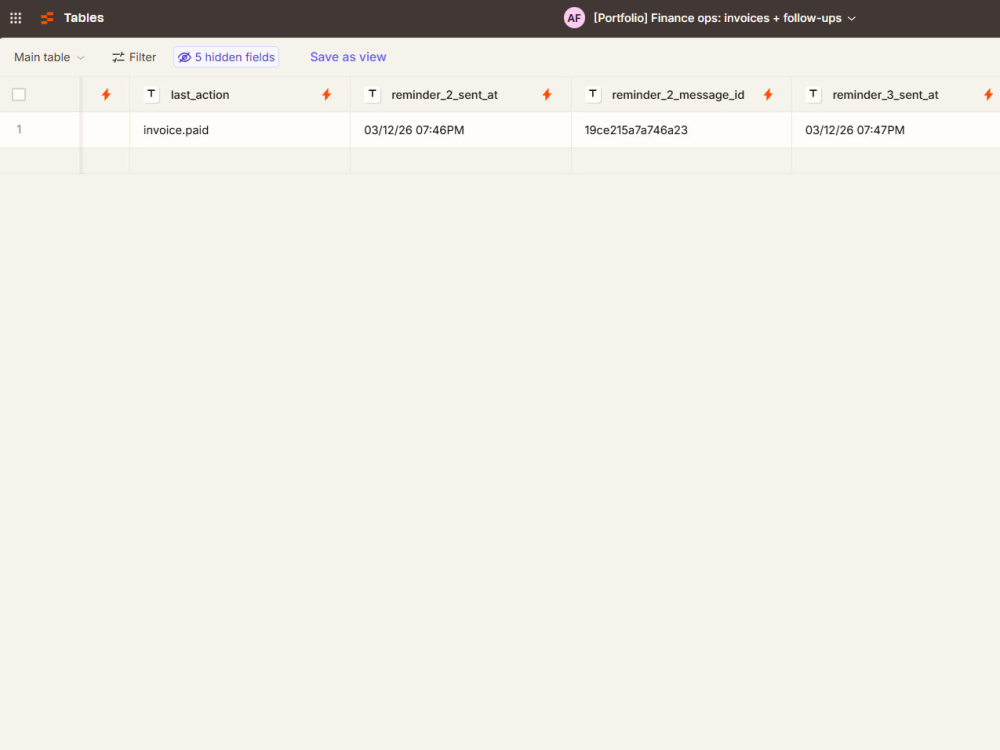Click the Tables title
This screenshot has width=1000, height=750.
(84, 18)
